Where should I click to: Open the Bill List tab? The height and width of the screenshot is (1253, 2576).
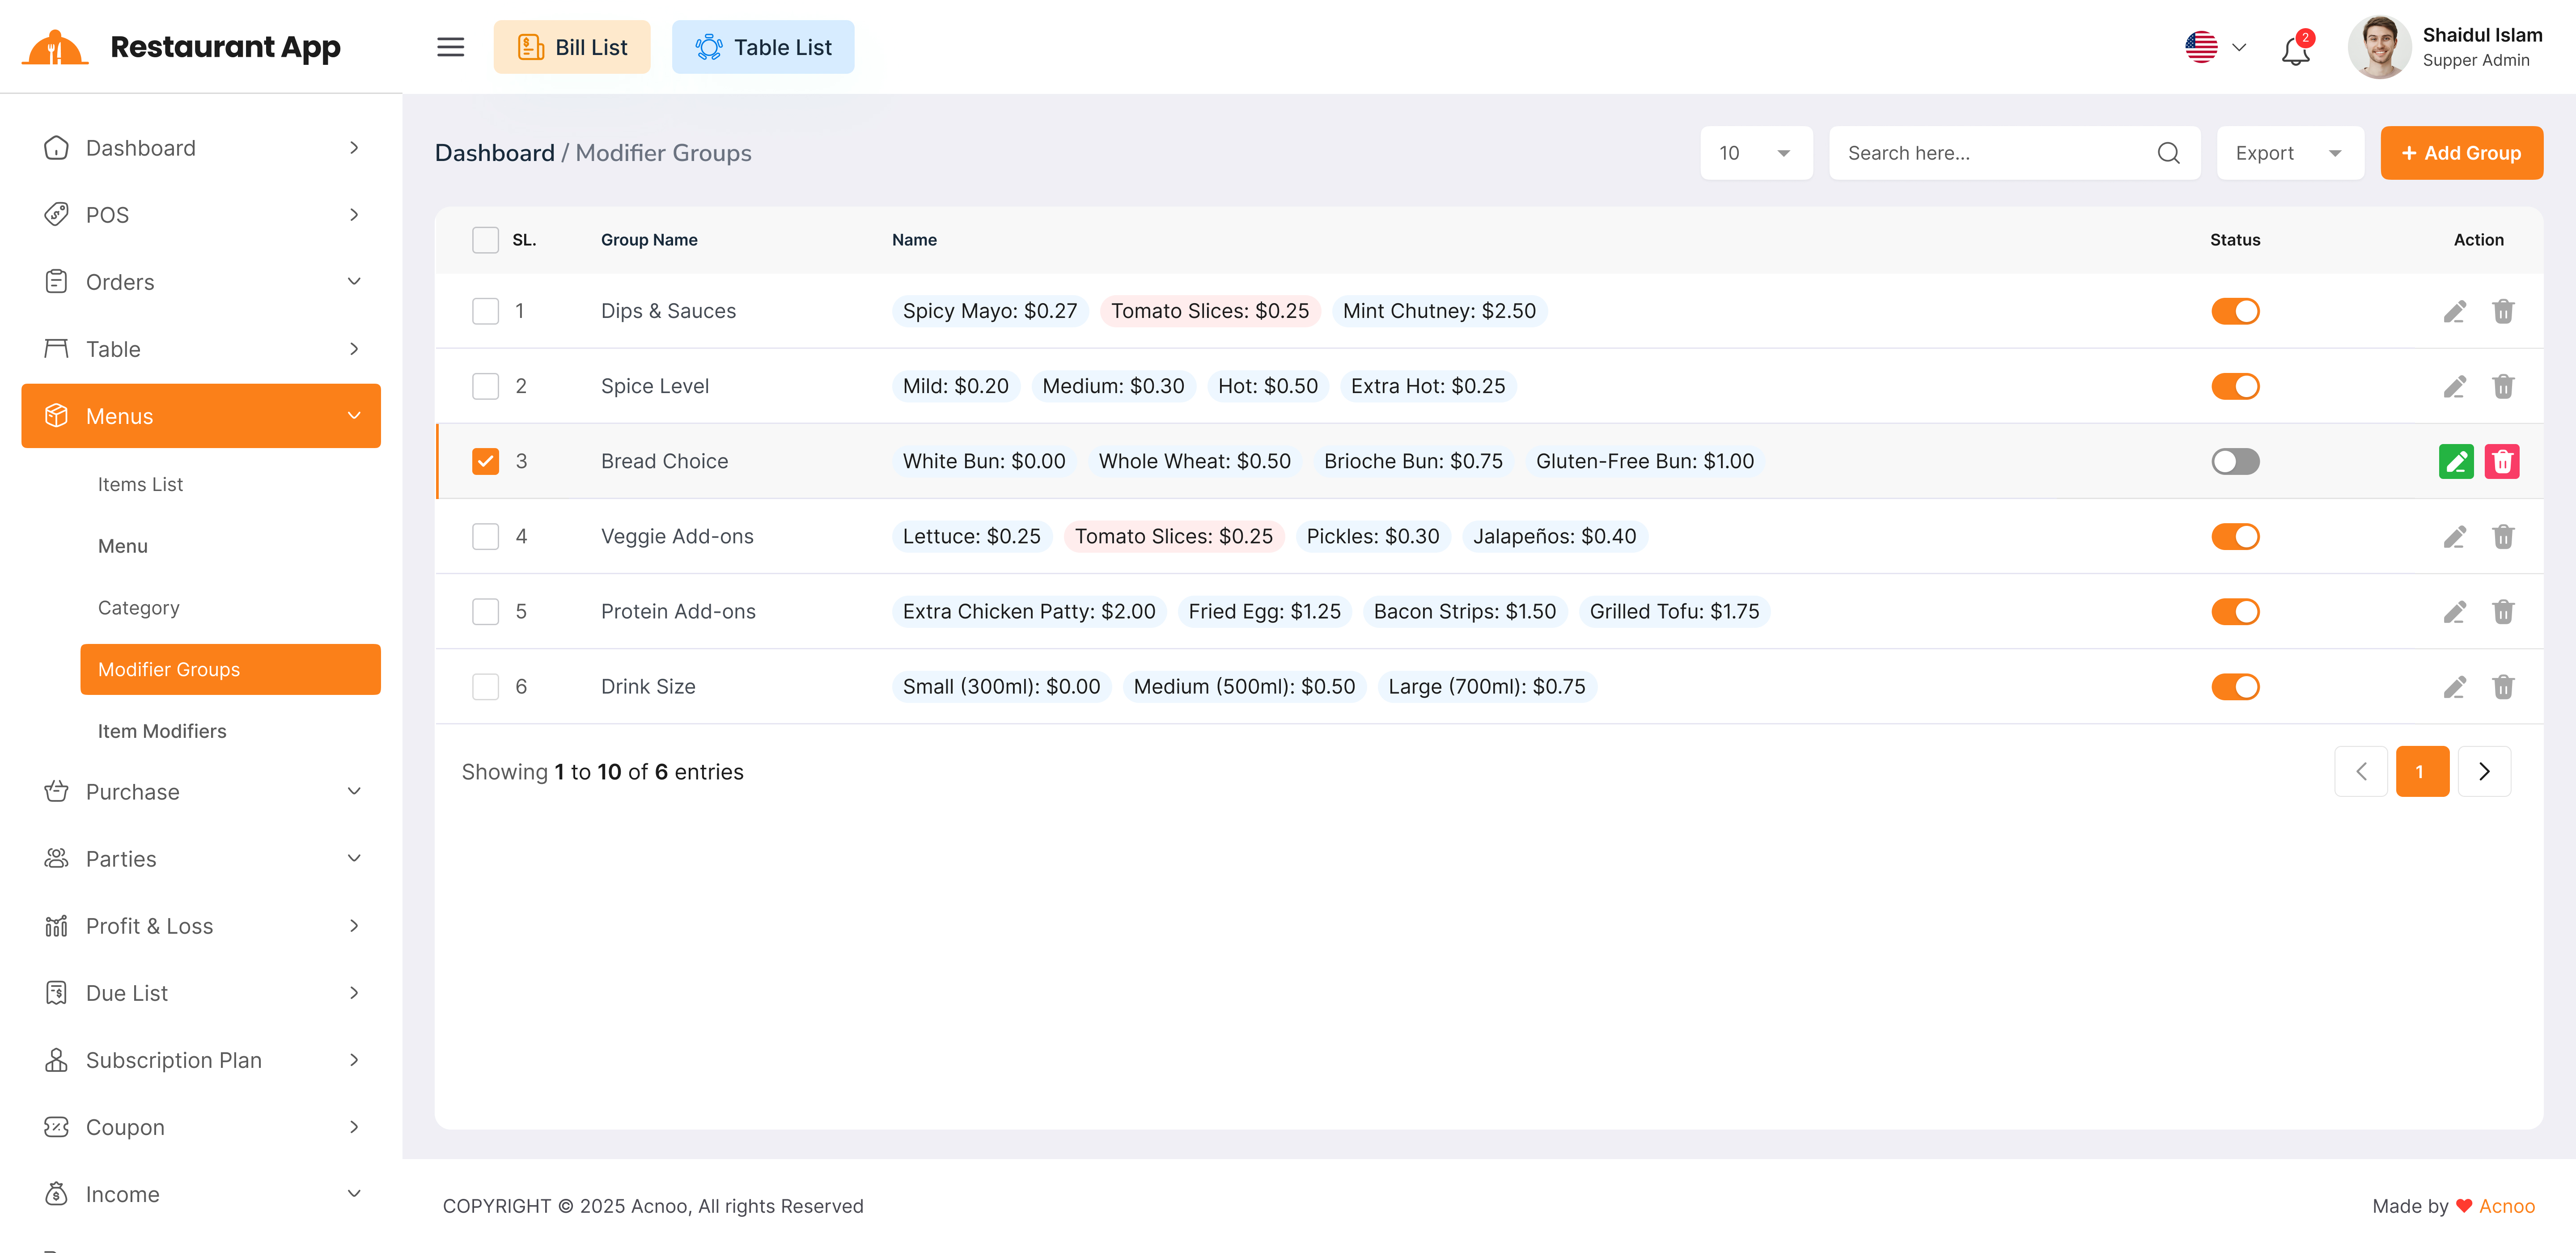[571, 47]
